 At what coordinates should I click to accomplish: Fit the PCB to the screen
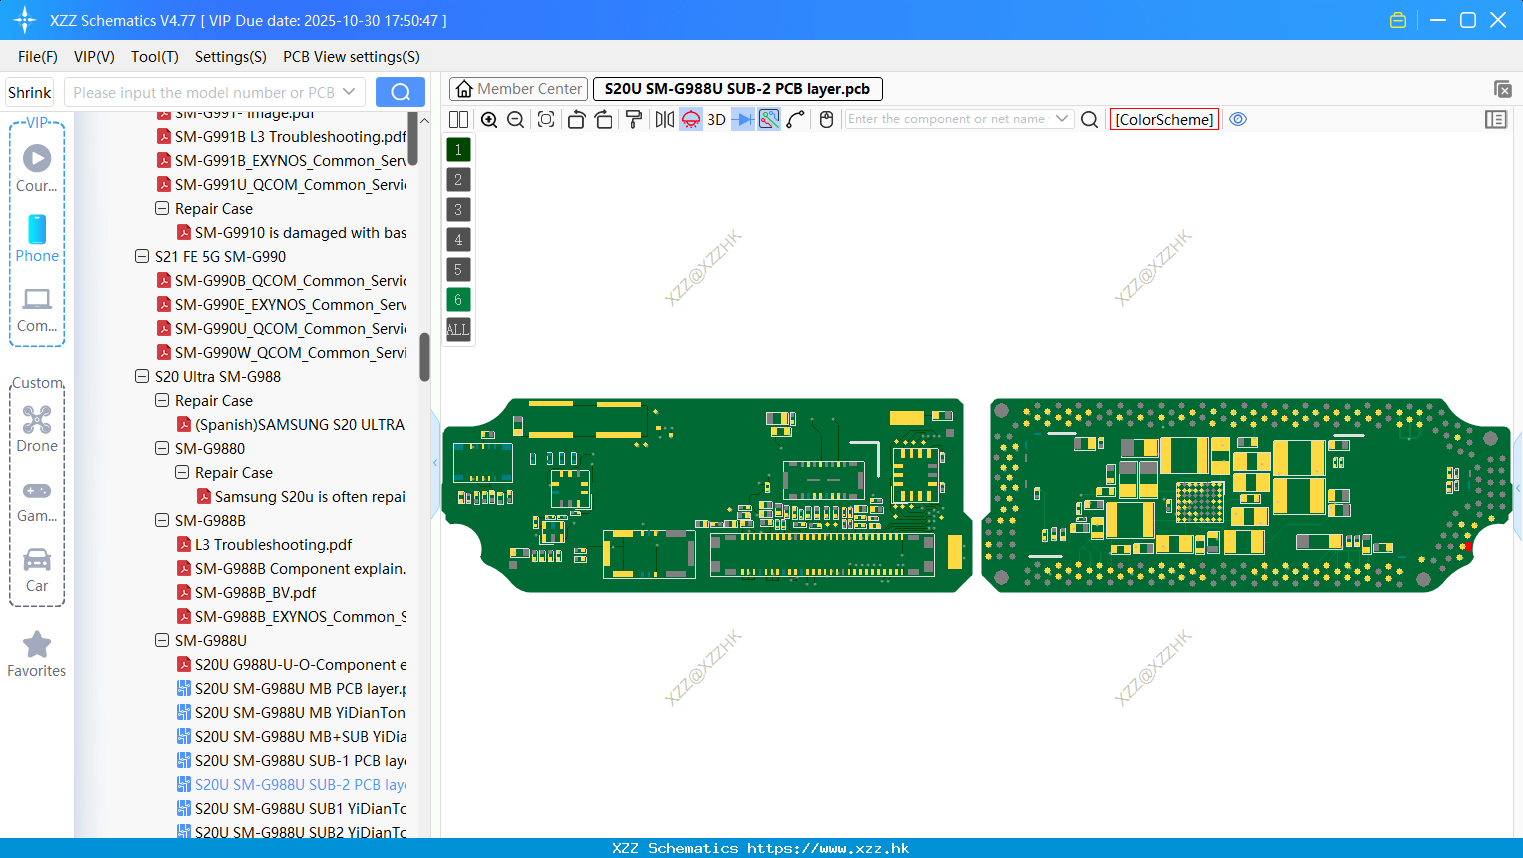pos(546,119)
